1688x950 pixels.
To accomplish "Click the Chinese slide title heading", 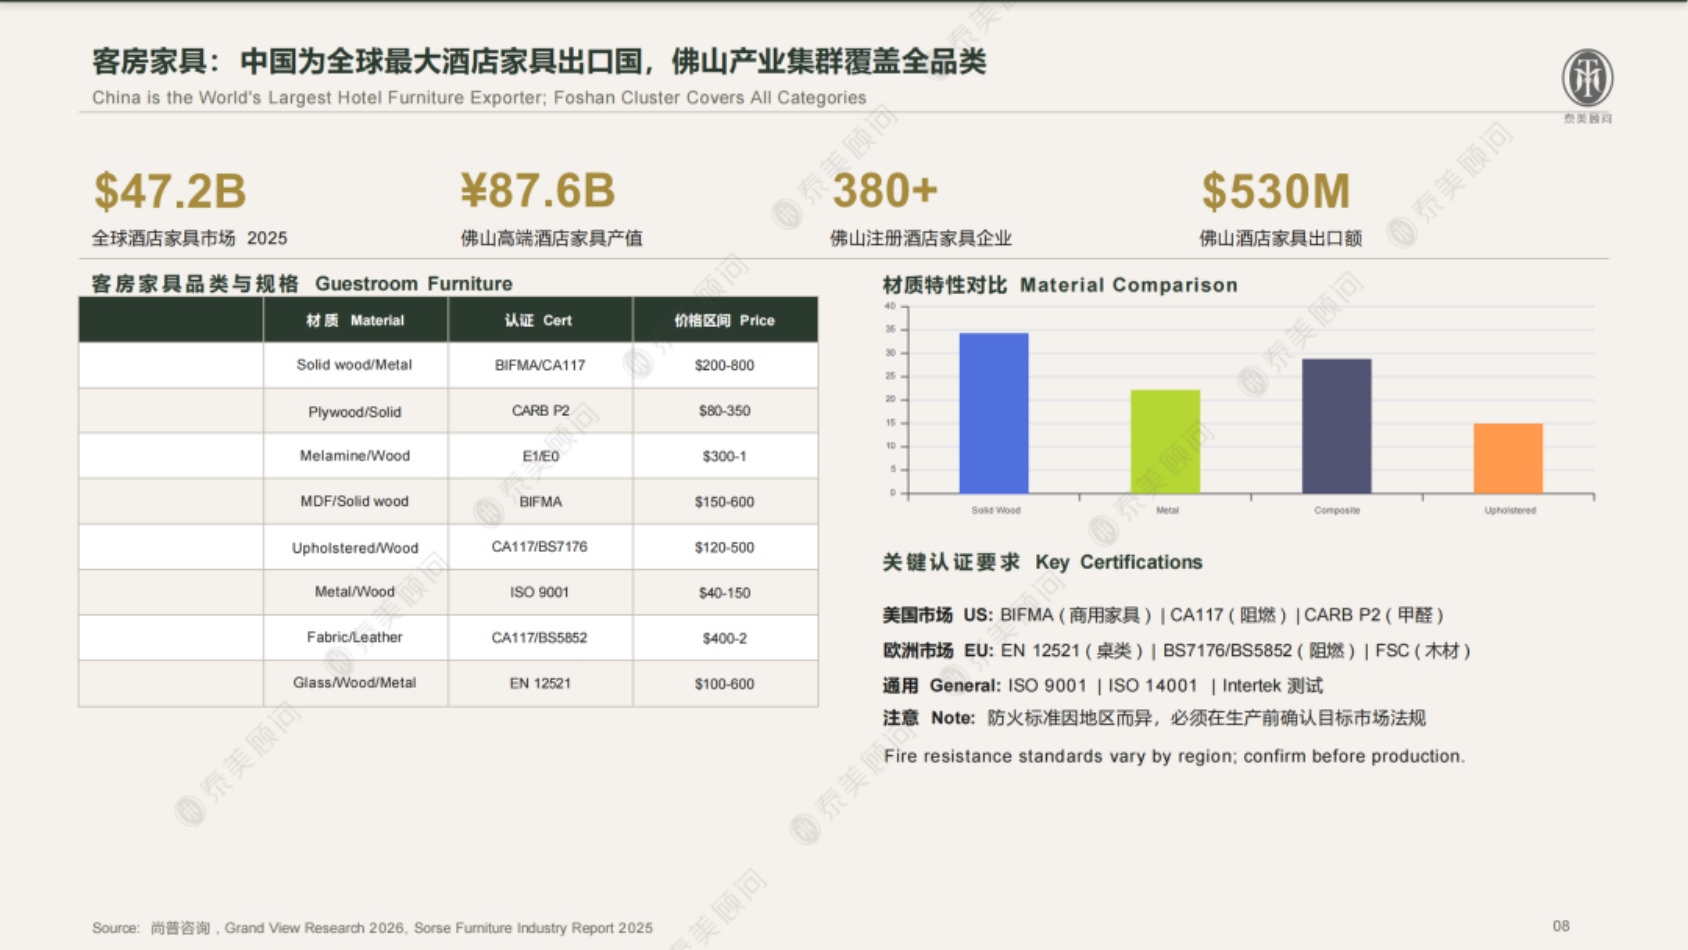I will click(x=539, y=62).
